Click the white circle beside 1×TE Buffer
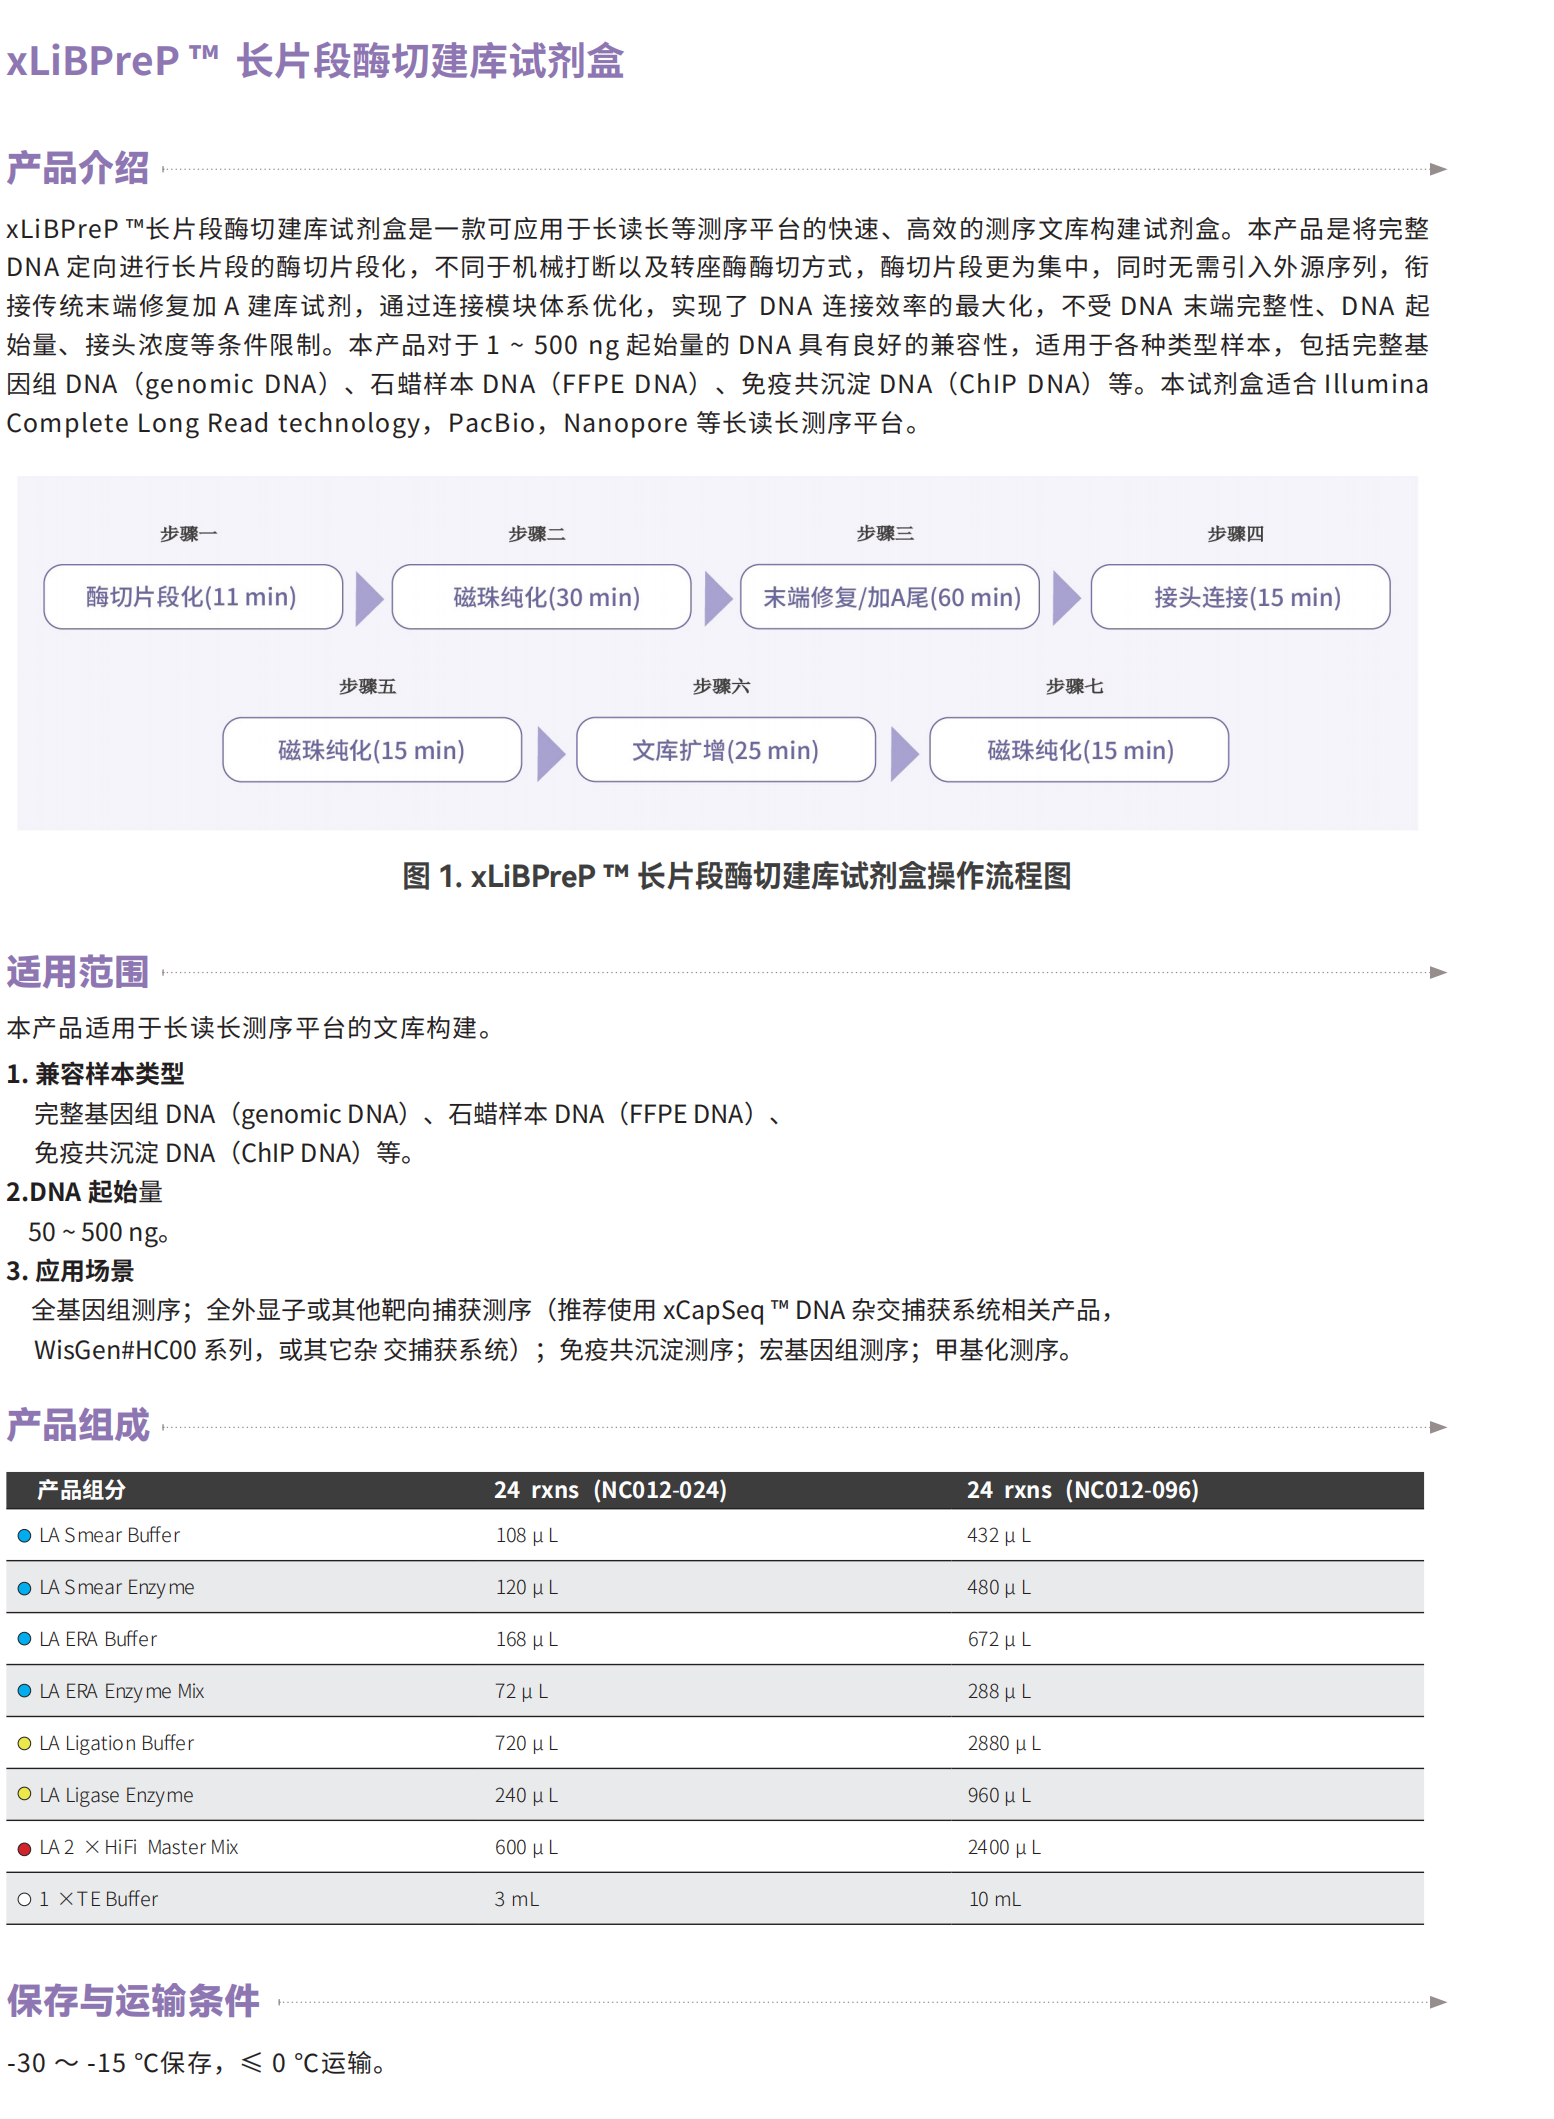The image size is (1554, 2119). [24, 1900]
